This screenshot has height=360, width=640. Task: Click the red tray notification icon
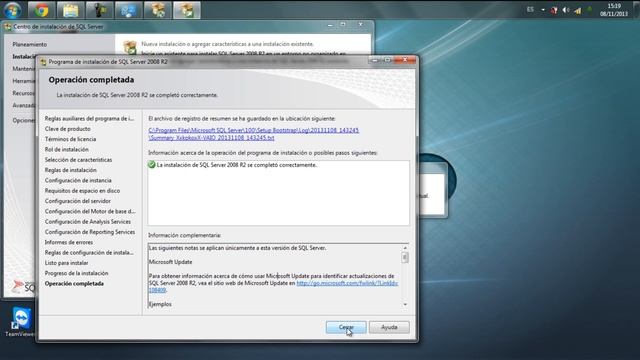pyautogui.click(x=554, y=10)
